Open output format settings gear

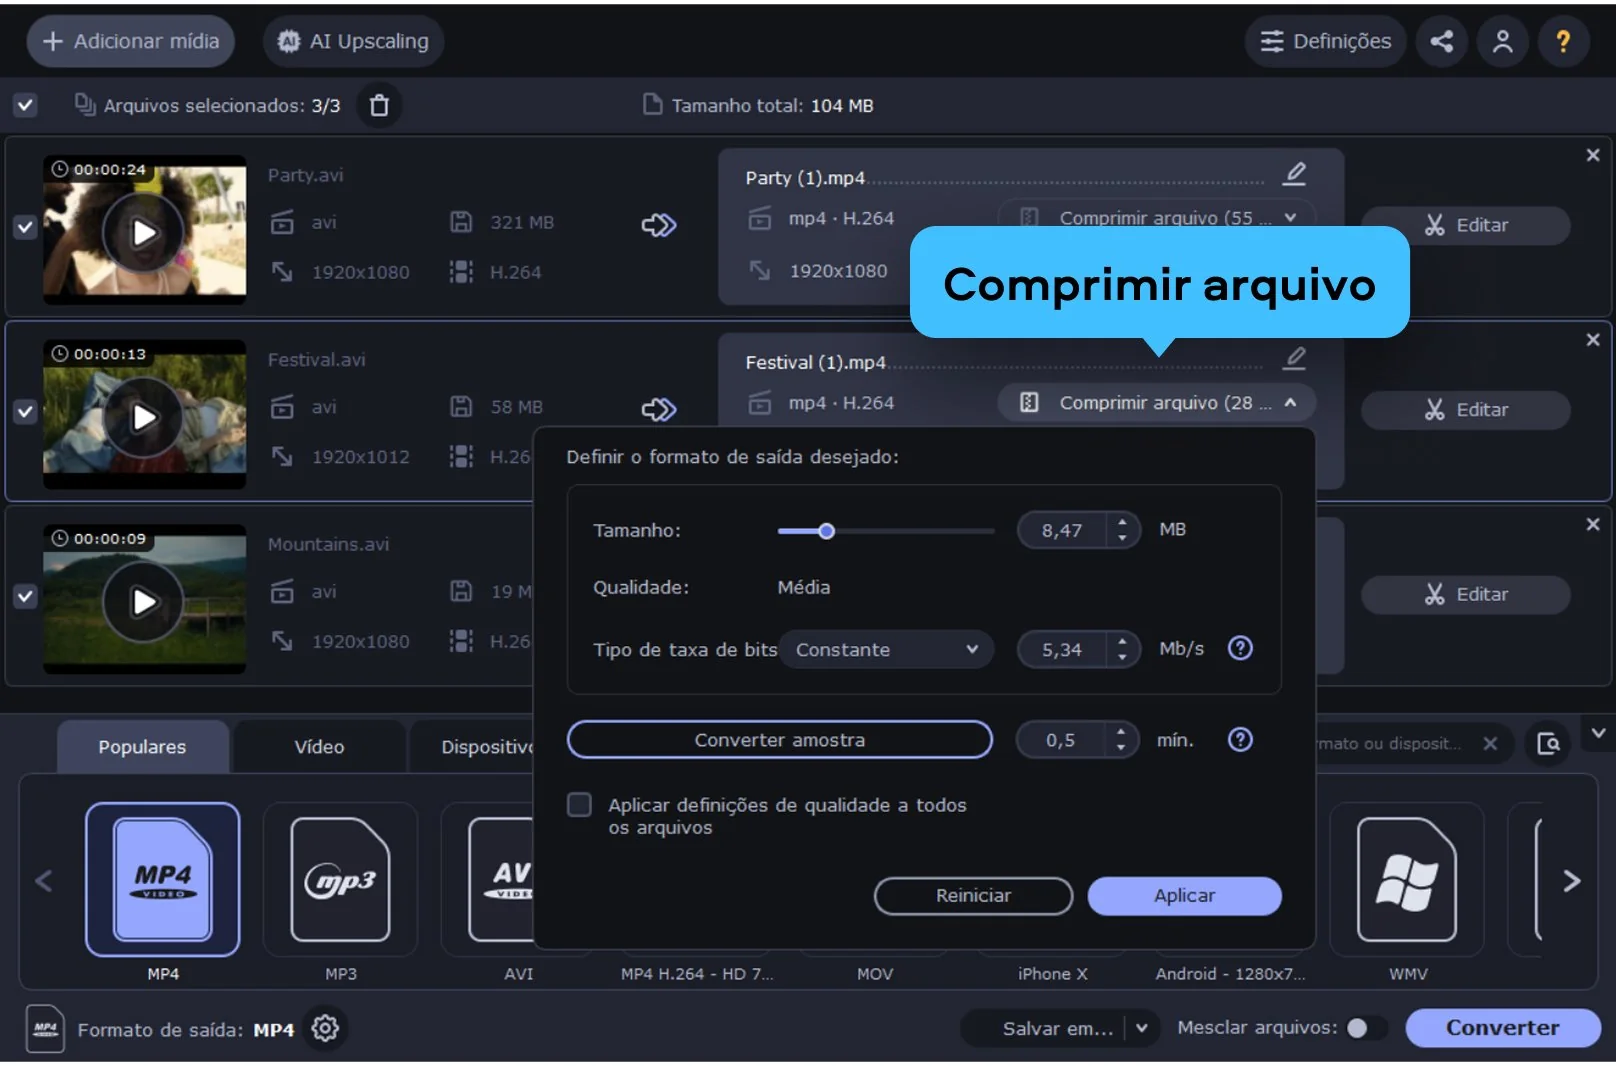tap(325, 1028)
